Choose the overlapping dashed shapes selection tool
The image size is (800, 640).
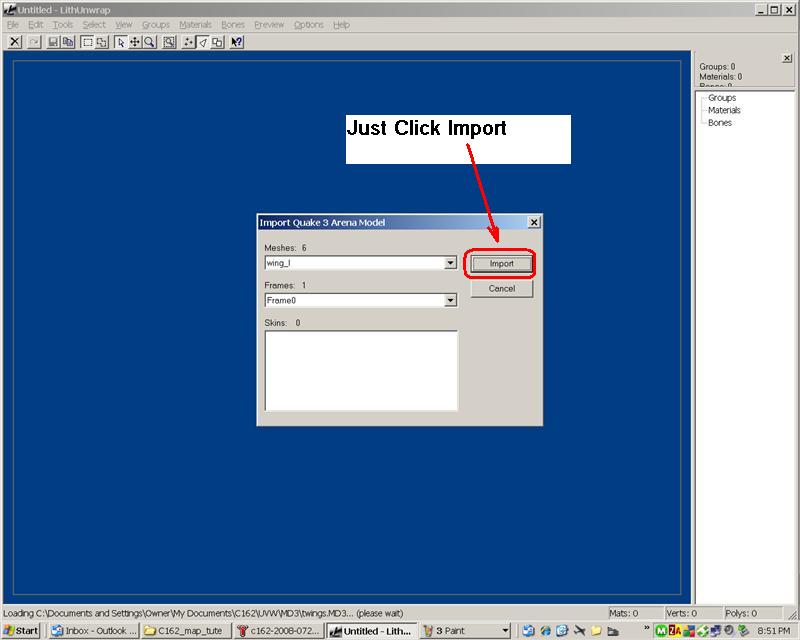click(x=102, y=42)
